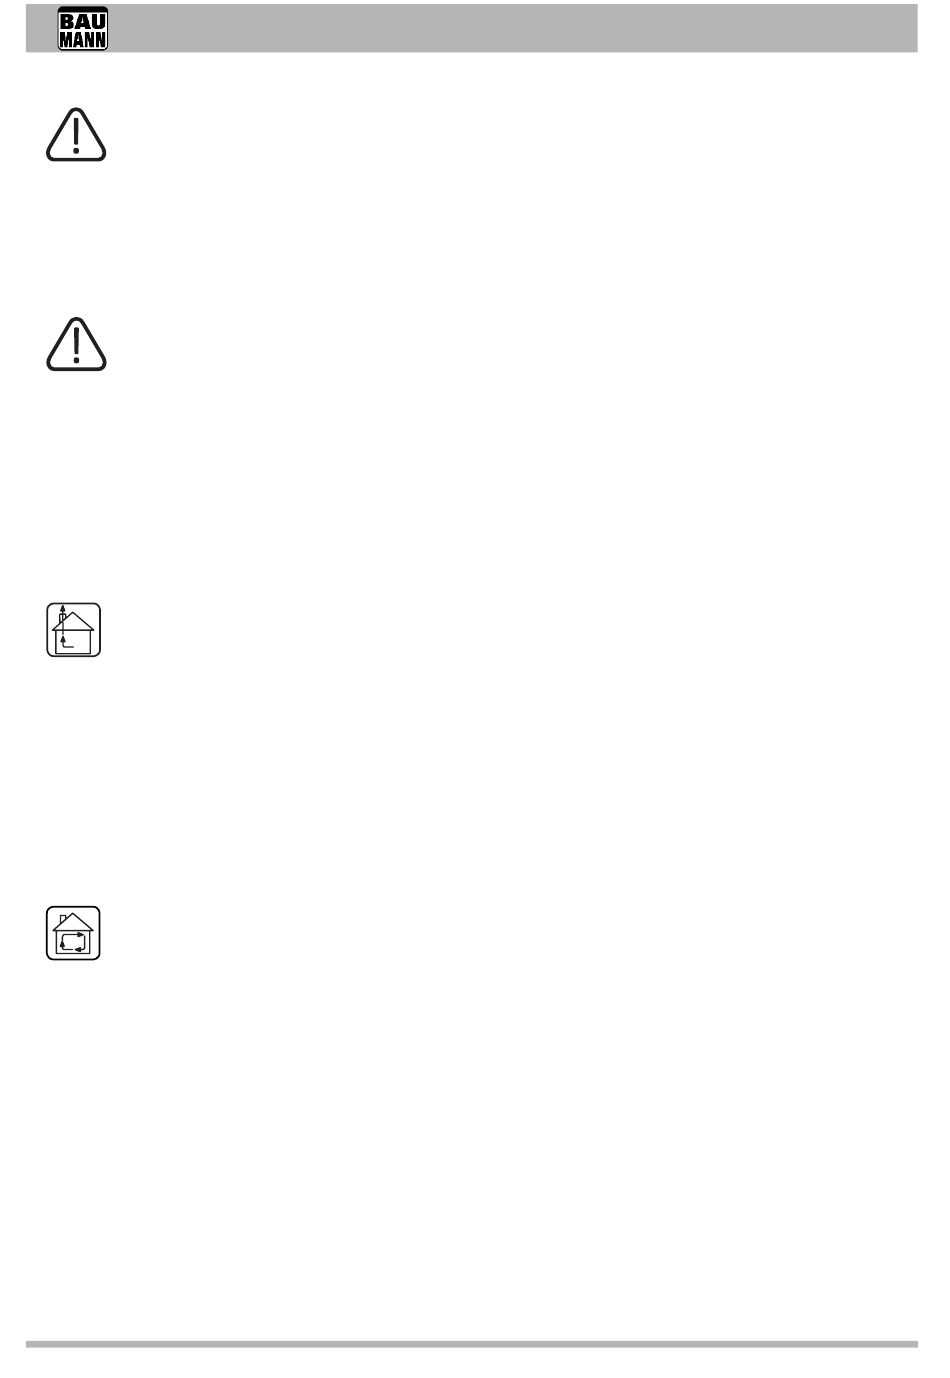
Task: Click the grey footer line at page bottom
Action: tap(471, 1344)
